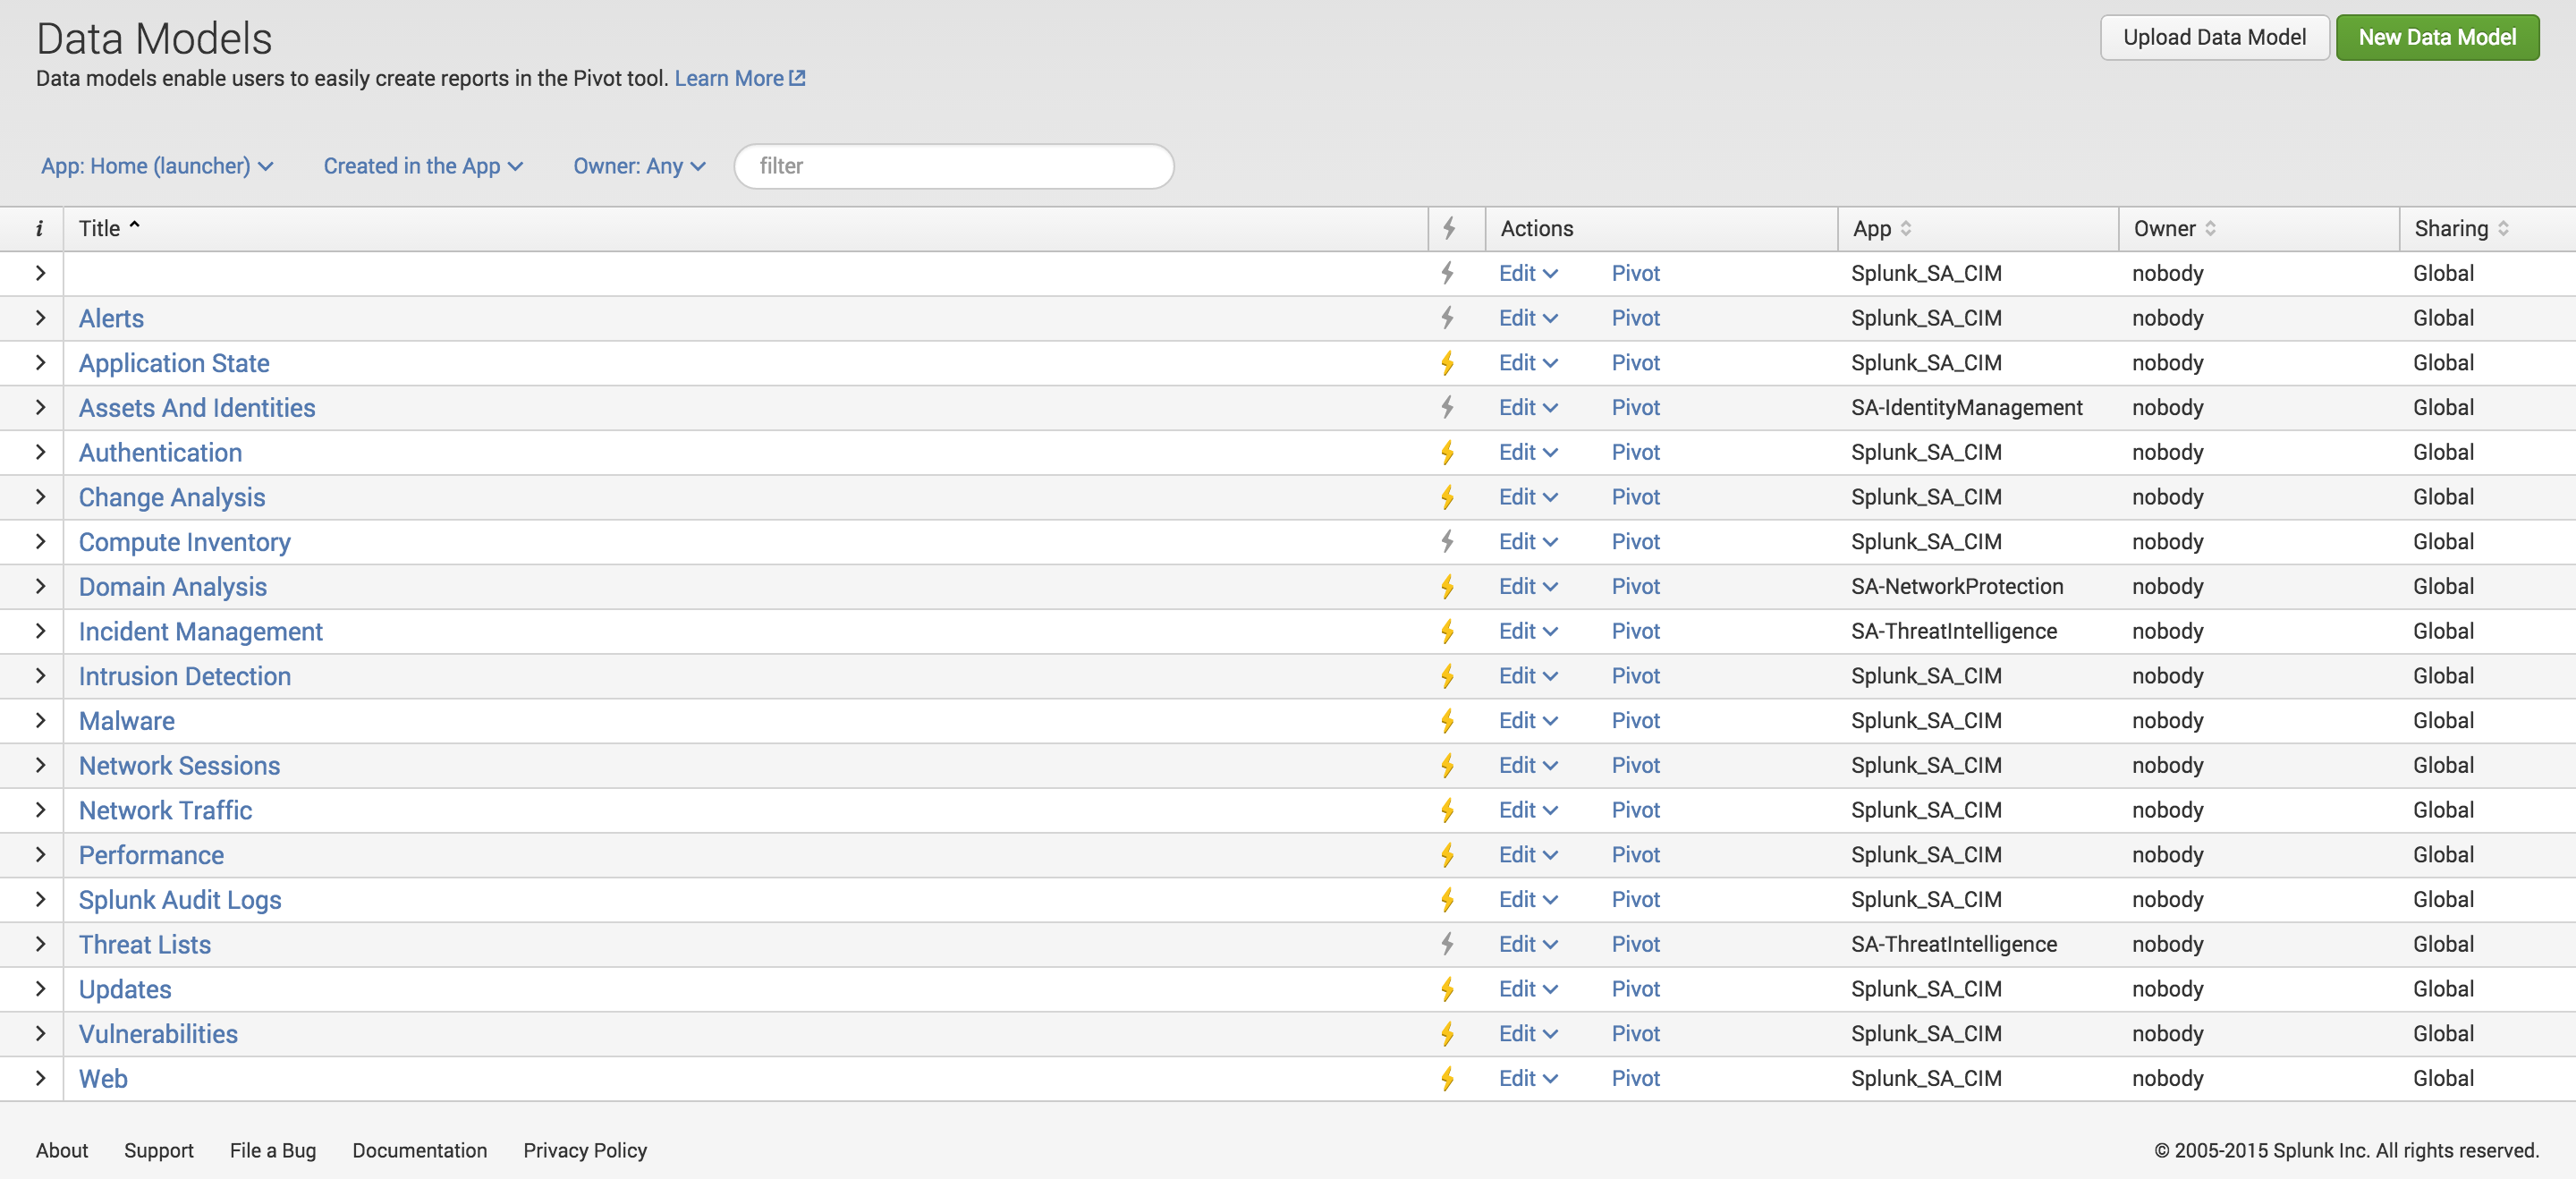Click the lightning icon for Network Traffic
The image size is (2576, 1179).
(1447, 811)
